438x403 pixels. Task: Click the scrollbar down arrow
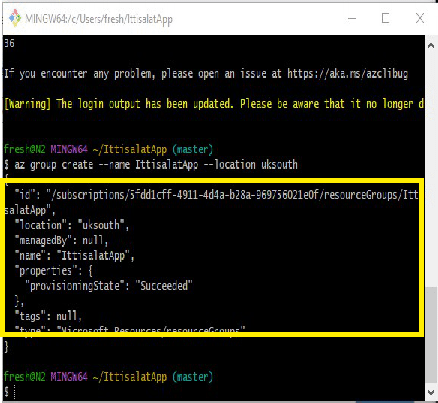(431, 392)
